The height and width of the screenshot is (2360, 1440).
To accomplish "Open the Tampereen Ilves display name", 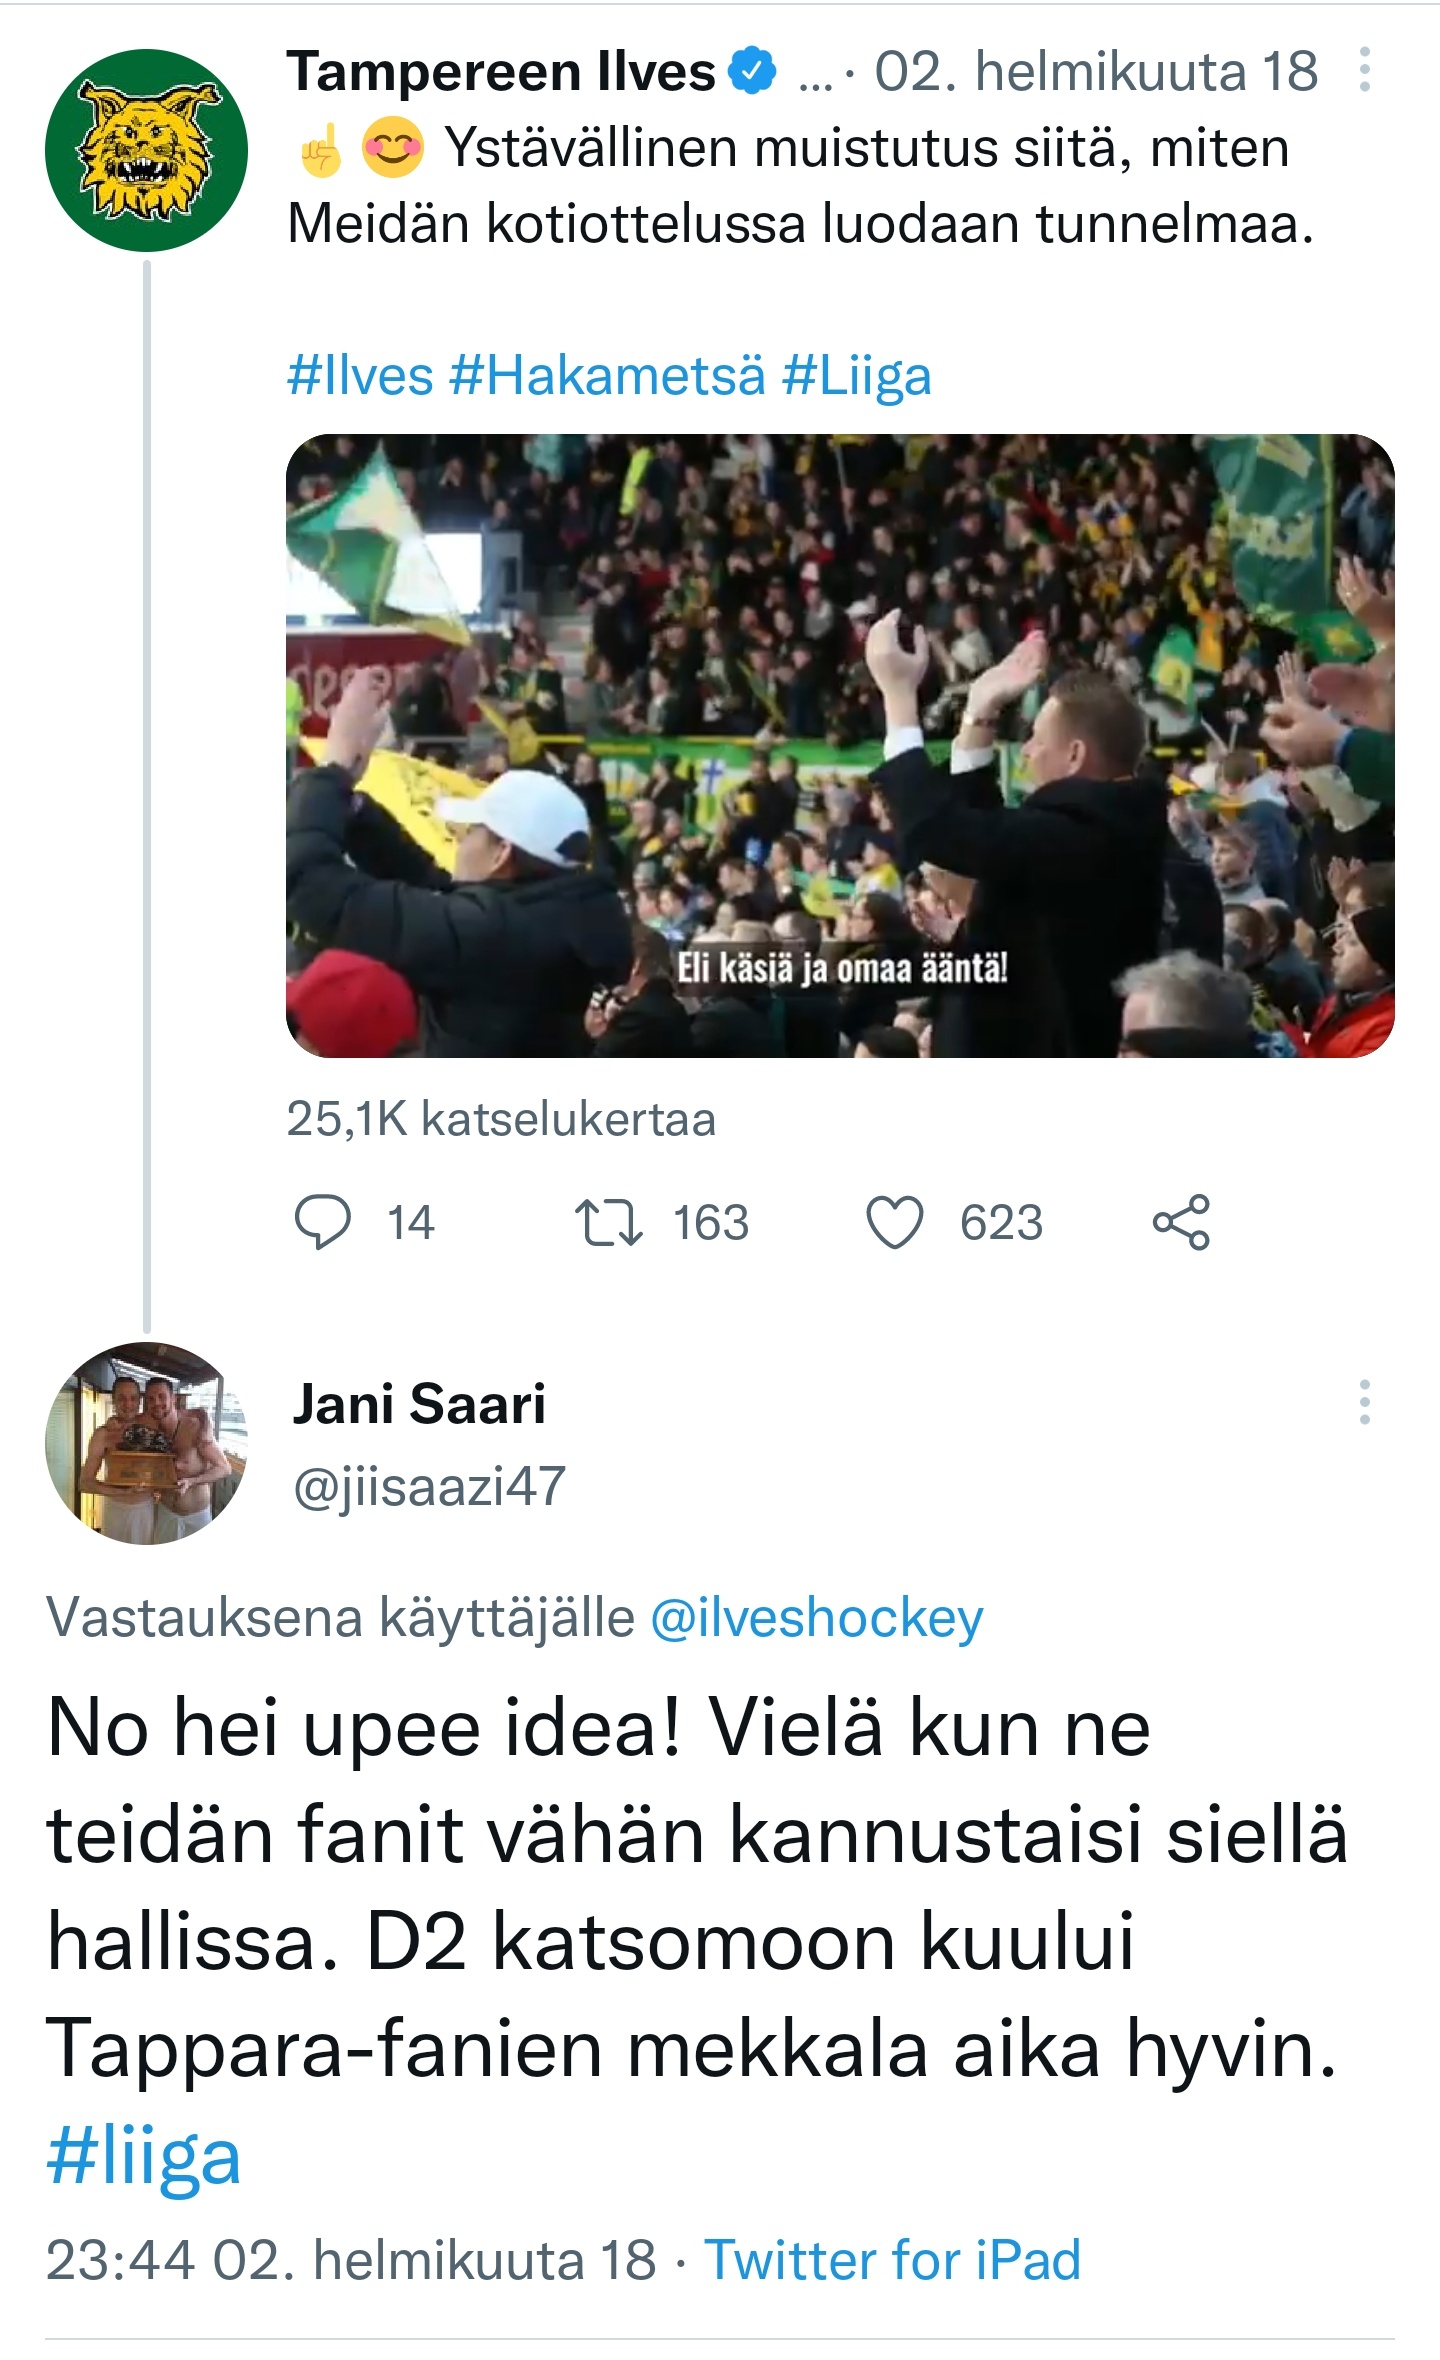I will (x=501, y=72).
